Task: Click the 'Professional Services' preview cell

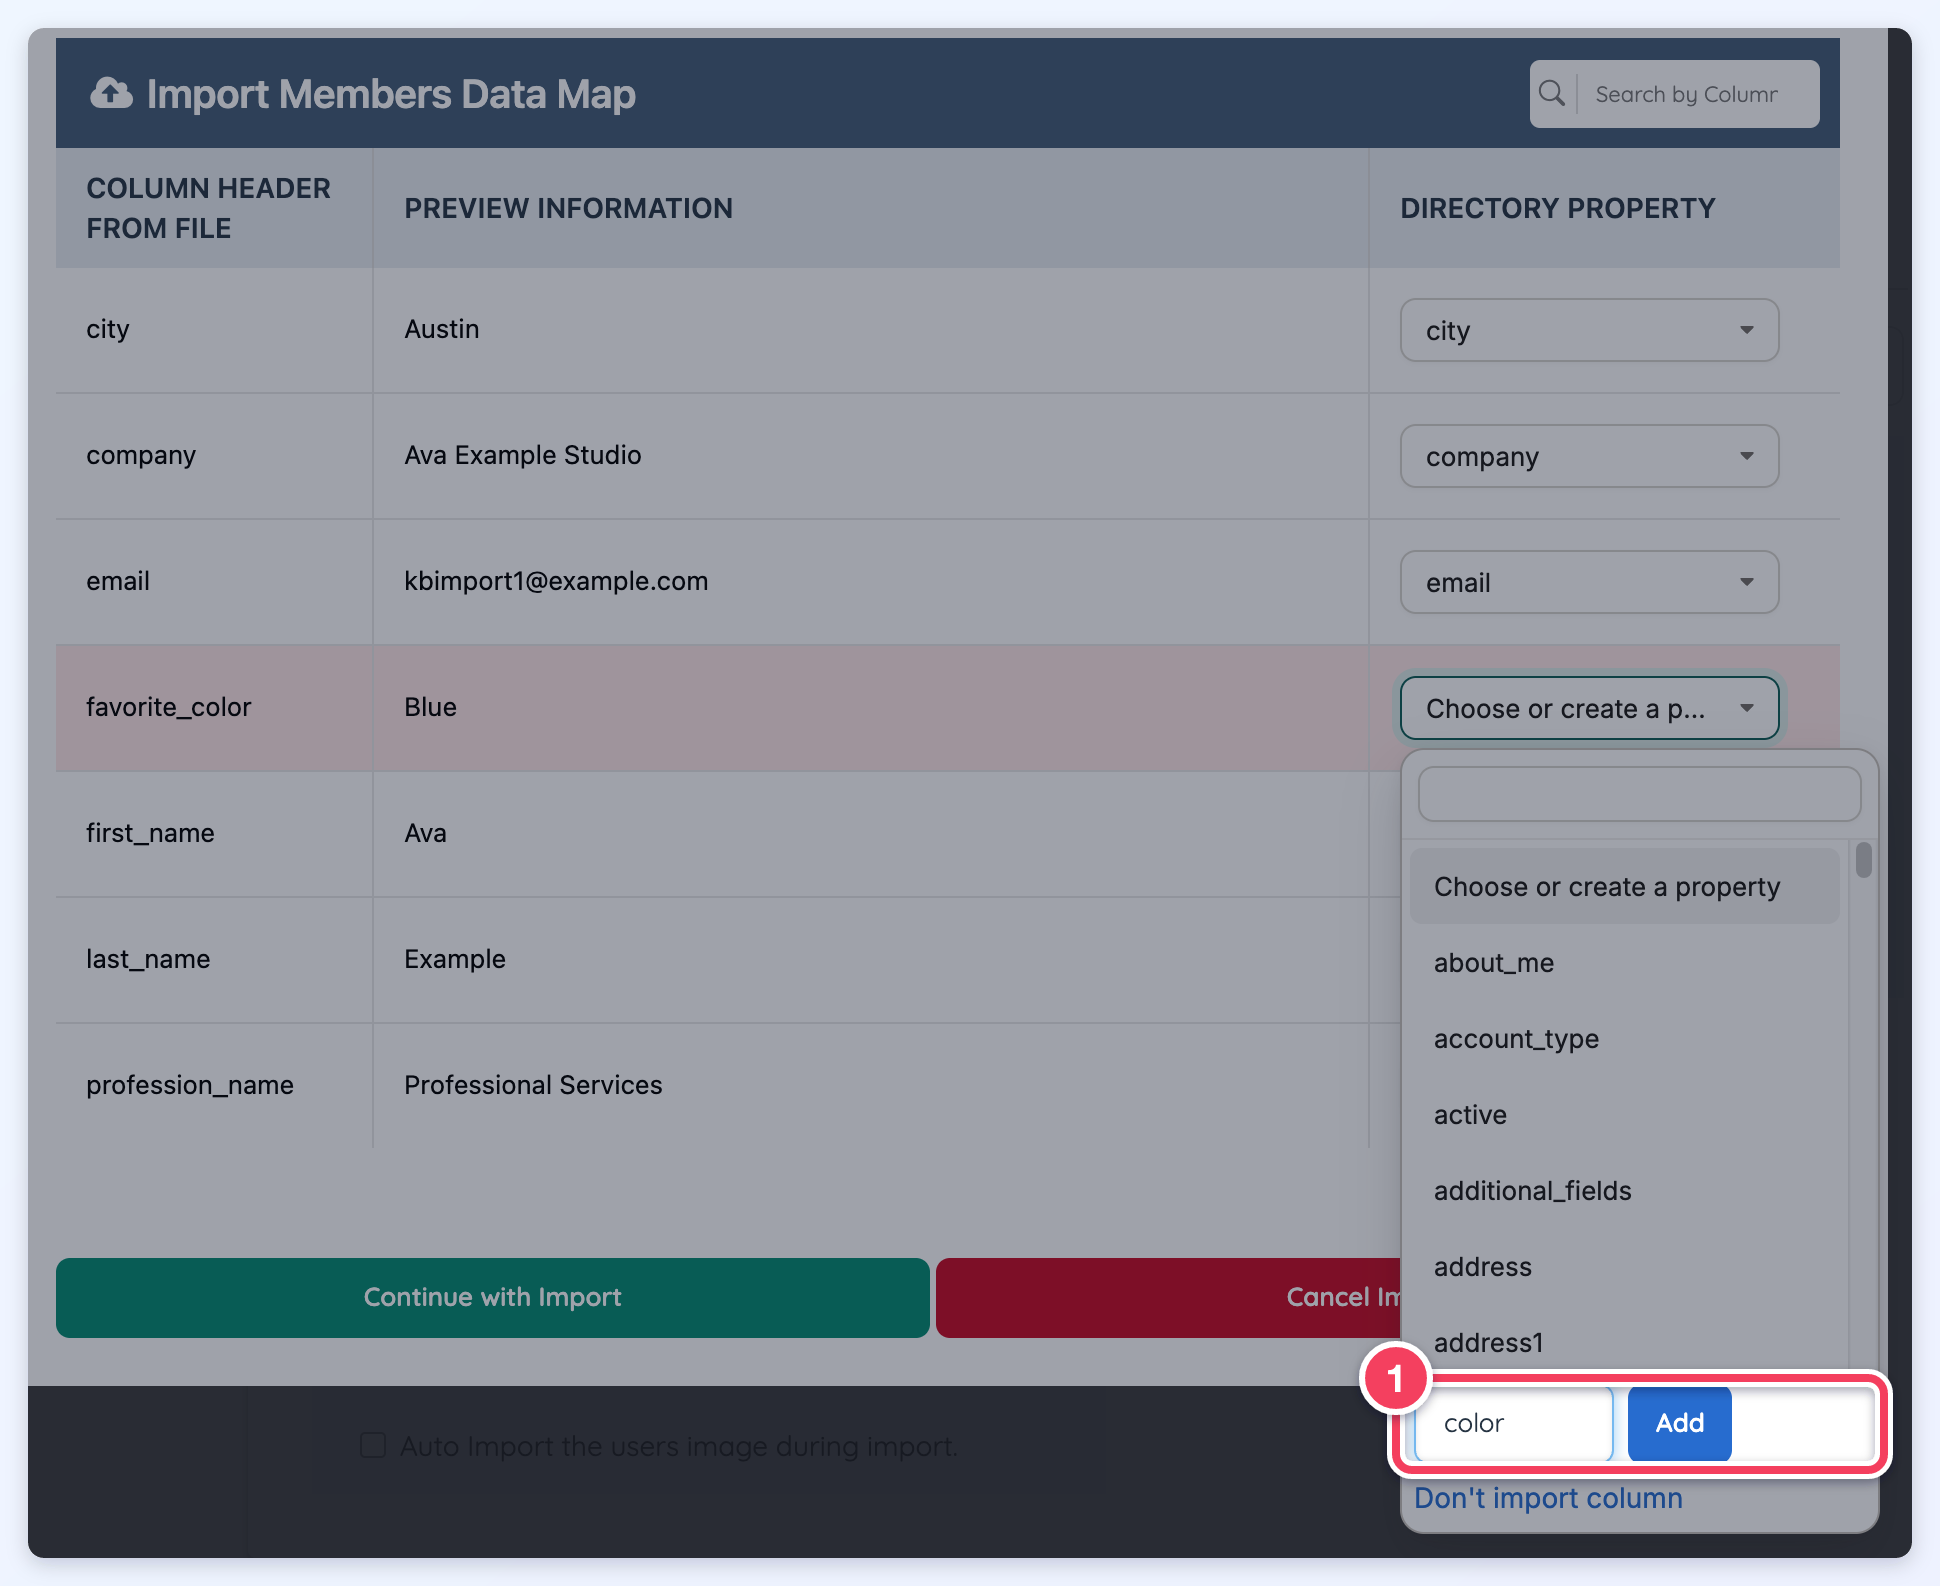Action: coord(870,1085)
